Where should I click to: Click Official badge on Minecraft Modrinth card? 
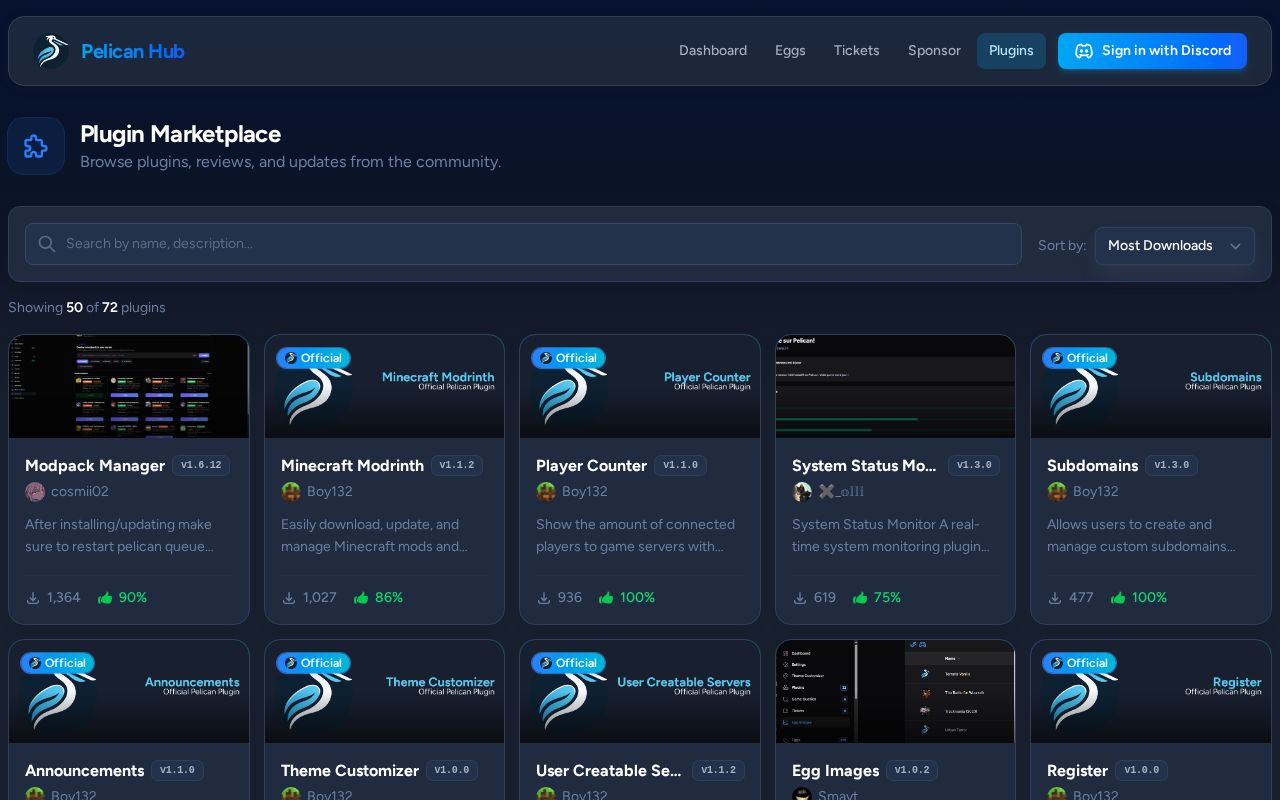click(x=313, y=358)
